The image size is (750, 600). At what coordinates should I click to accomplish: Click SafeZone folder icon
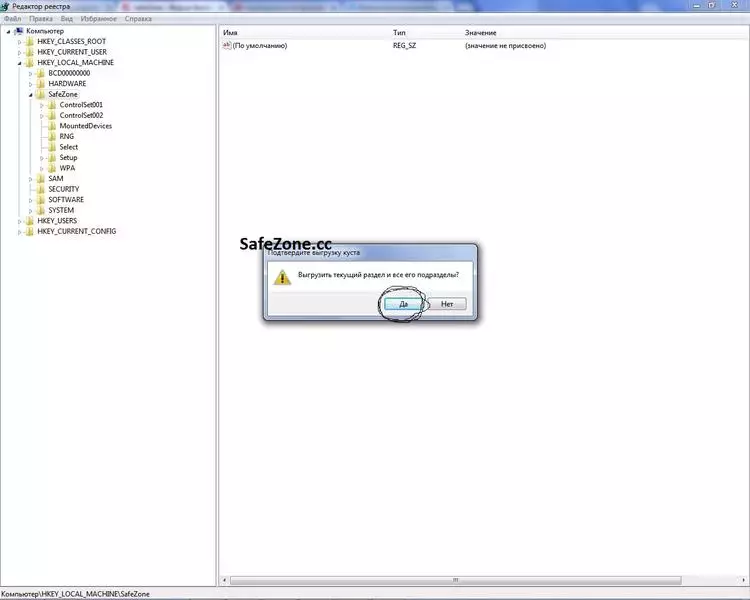click(x=41, y=94)
